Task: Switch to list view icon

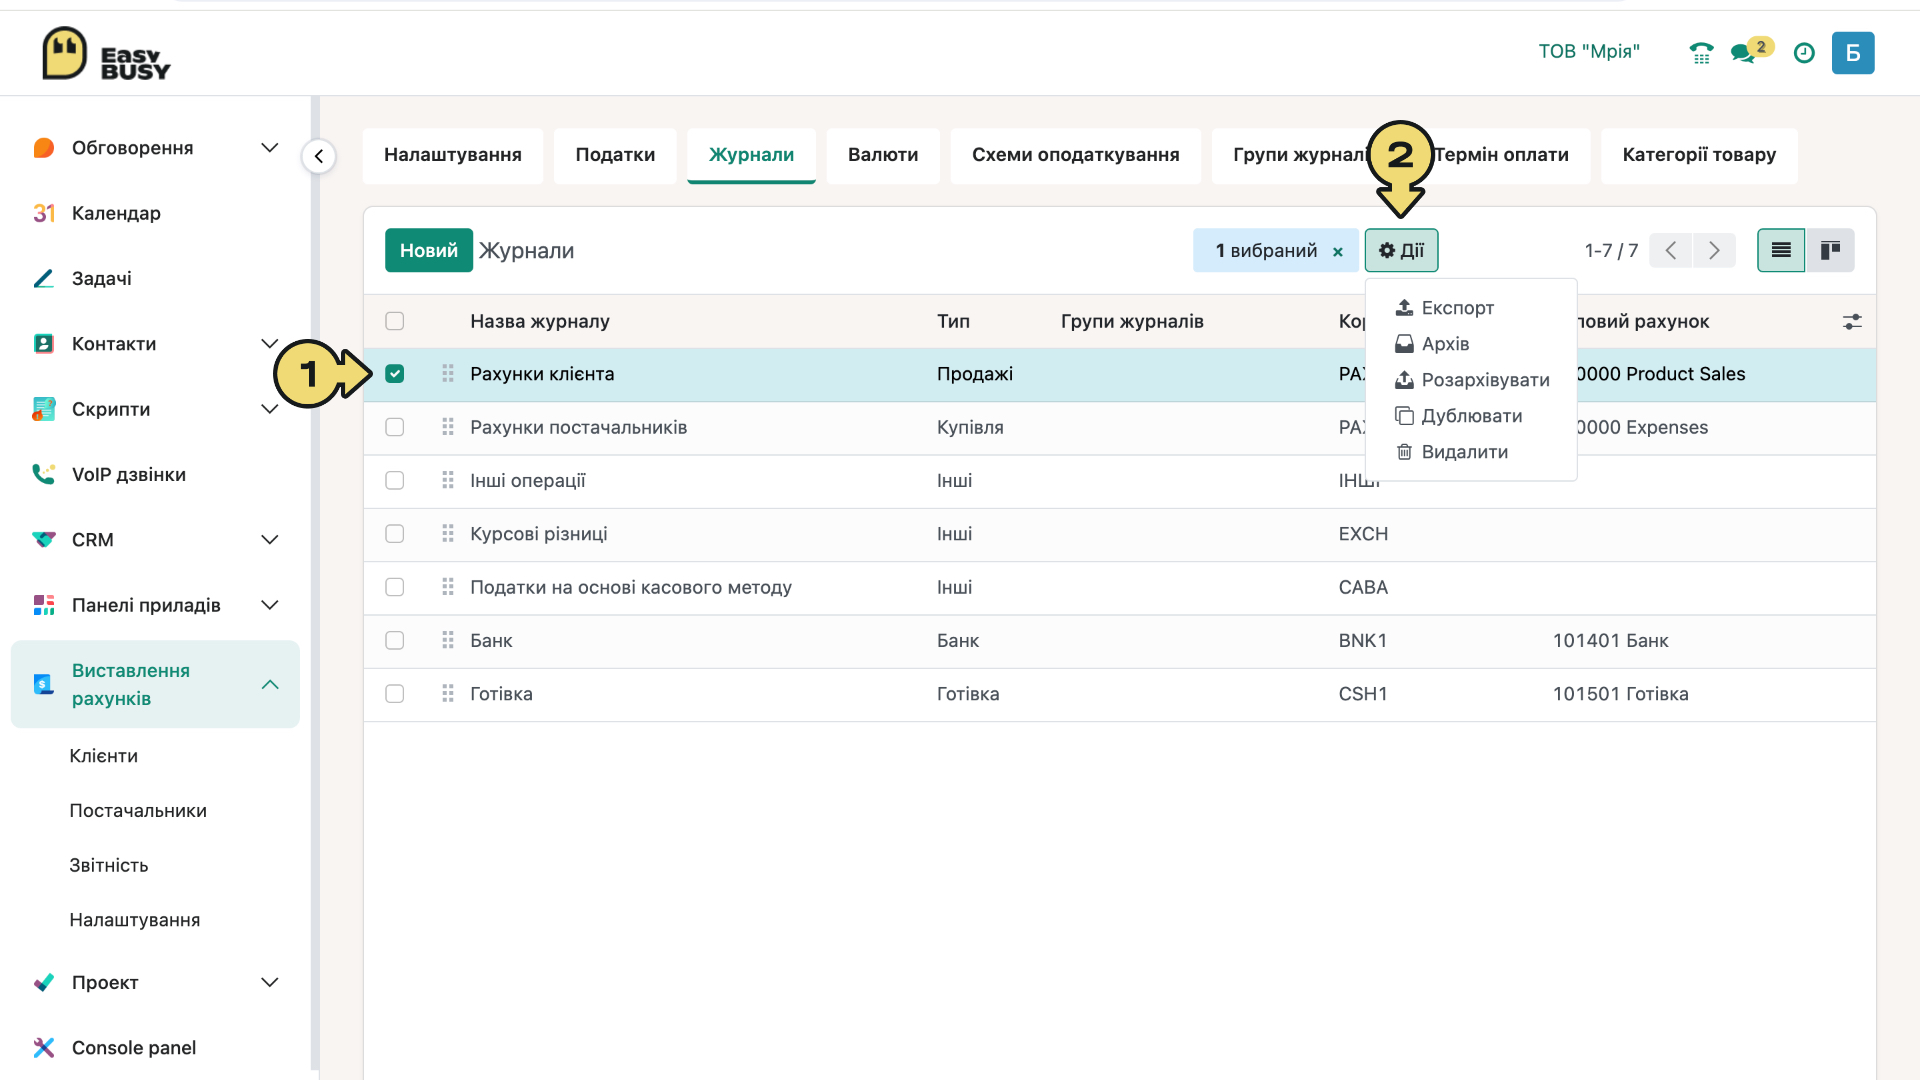Action: 1781,250
